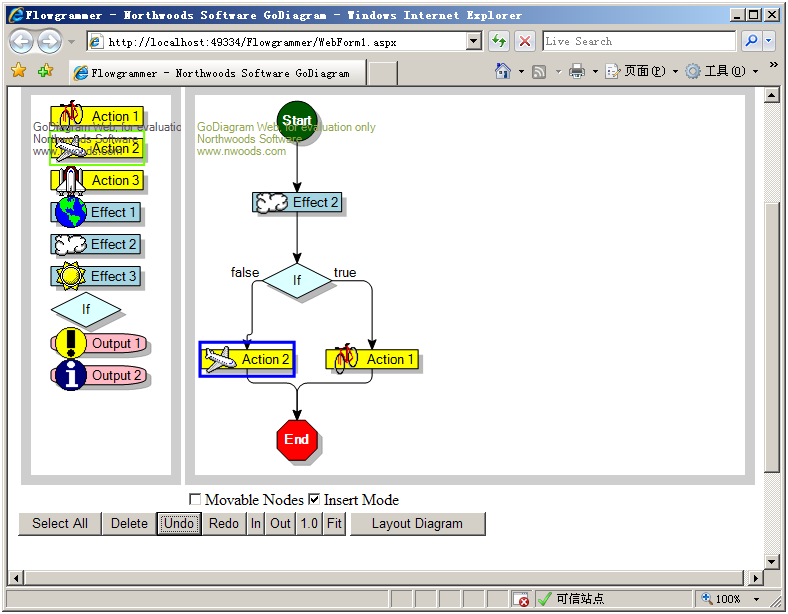Viewport: 788px width, 614px height.
Task: Expand the feeds dropdown arrow
Action: pos(558,72)
